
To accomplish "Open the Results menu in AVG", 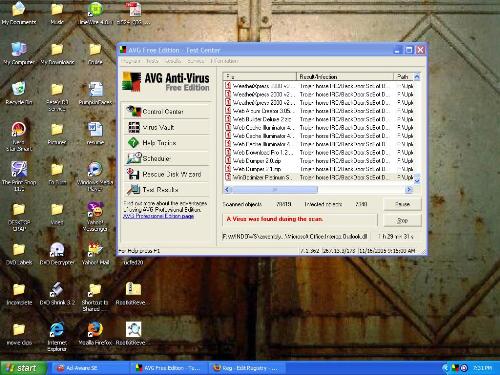I will point(173,61).
